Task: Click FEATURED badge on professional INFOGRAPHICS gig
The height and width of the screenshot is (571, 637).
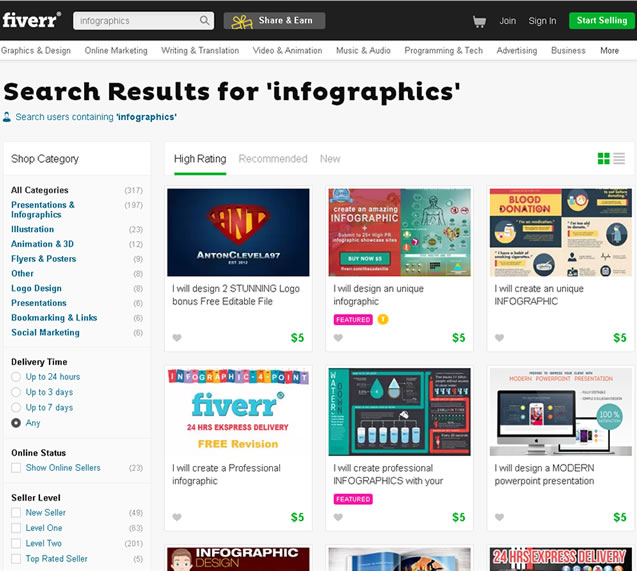Action: click(353, 499)
